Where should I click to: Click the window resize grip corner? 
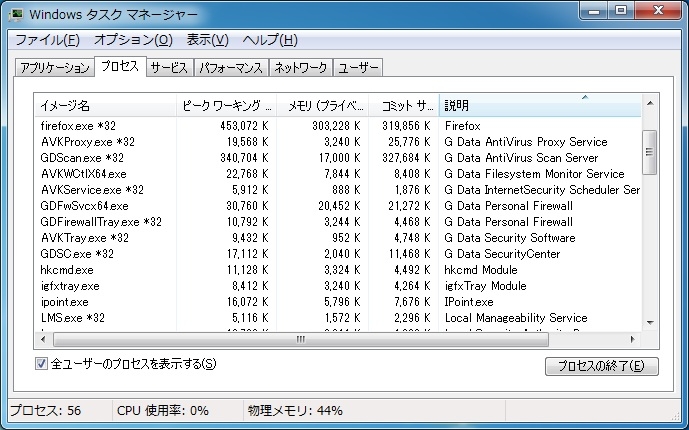[676, 415]
